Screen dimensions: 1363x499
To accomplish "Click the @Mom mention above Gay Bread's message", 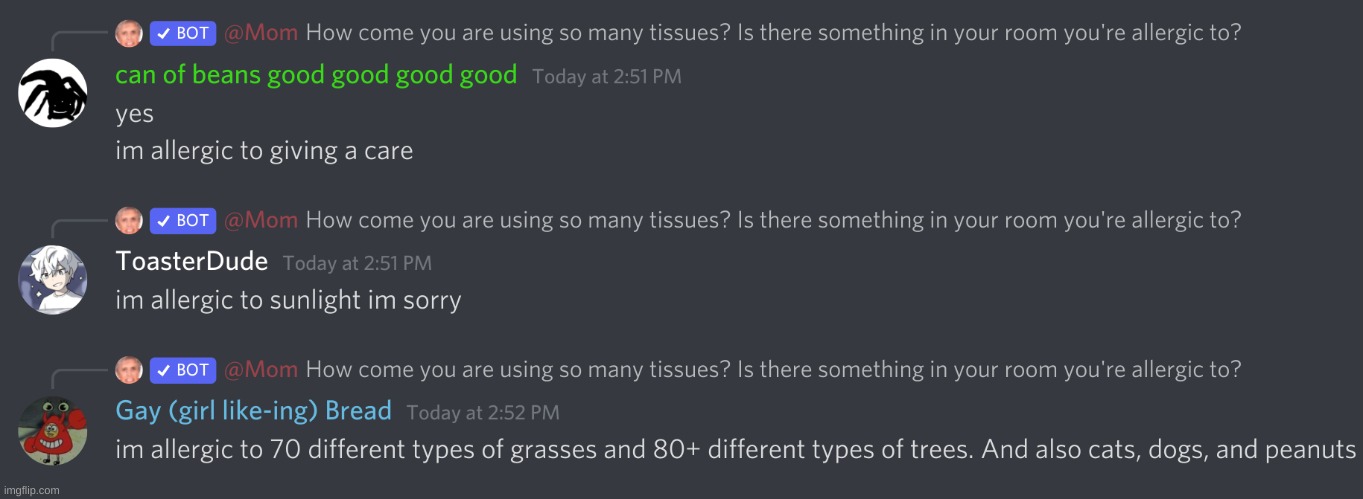I will 260,370.
